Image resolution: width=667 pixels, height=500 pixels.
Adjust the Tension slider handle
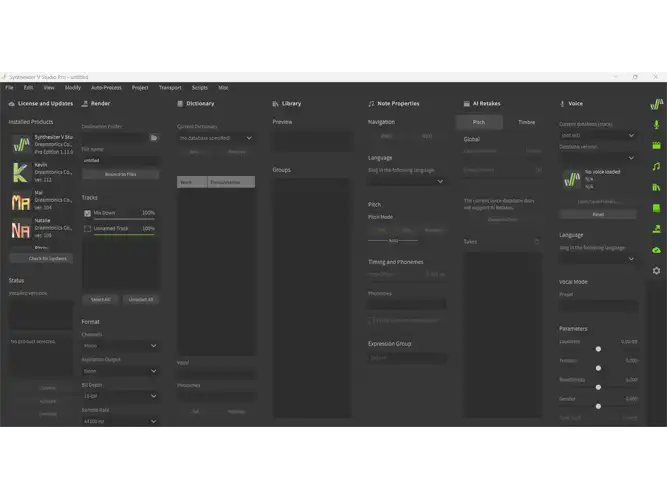(x=598, y=368)
